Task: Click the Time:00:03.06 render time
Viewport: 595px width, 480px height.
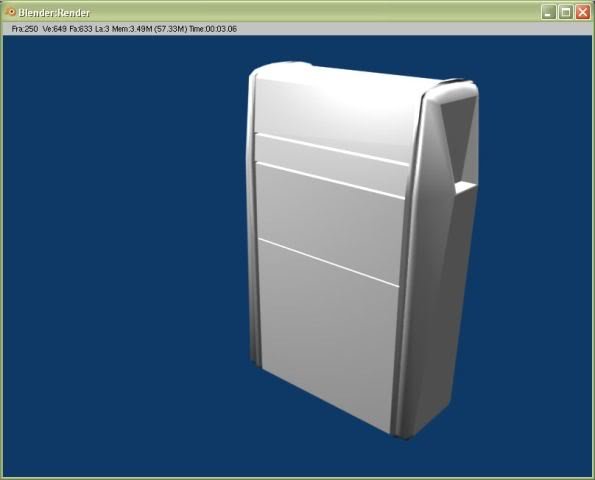Action: pyautogui.click(x=213, y=29)
